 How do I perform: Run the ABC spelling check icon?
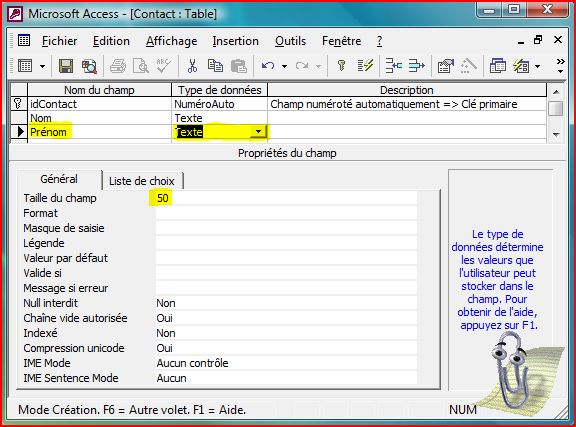point(163,67)
